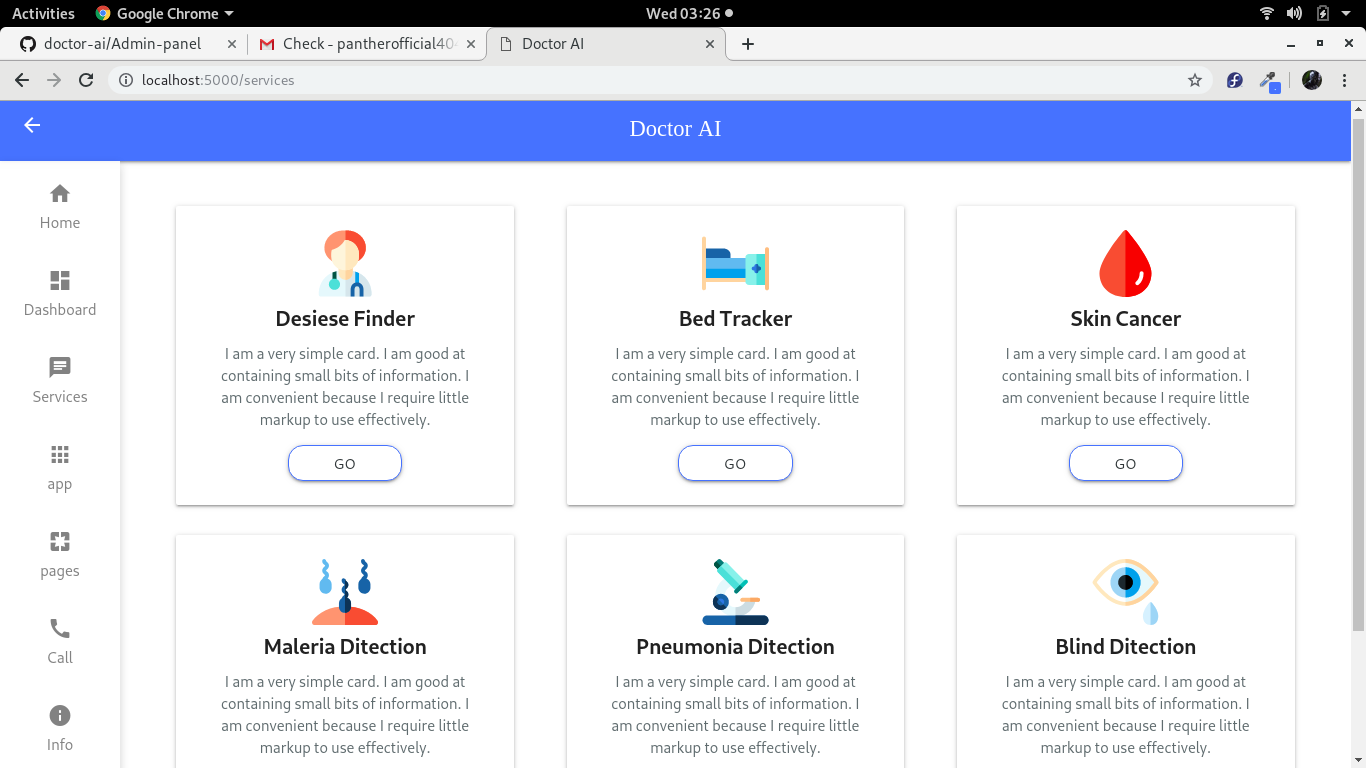Viewport: 1366px width, 768px height.
Task: Open the app grid icon in the sidebar
Action: click(x=60, y=455)
